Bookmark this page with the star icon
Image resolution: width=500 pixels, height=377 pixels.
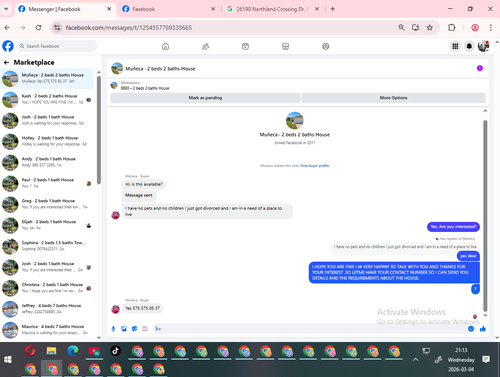pyautogui.click(x=430, y=28)
